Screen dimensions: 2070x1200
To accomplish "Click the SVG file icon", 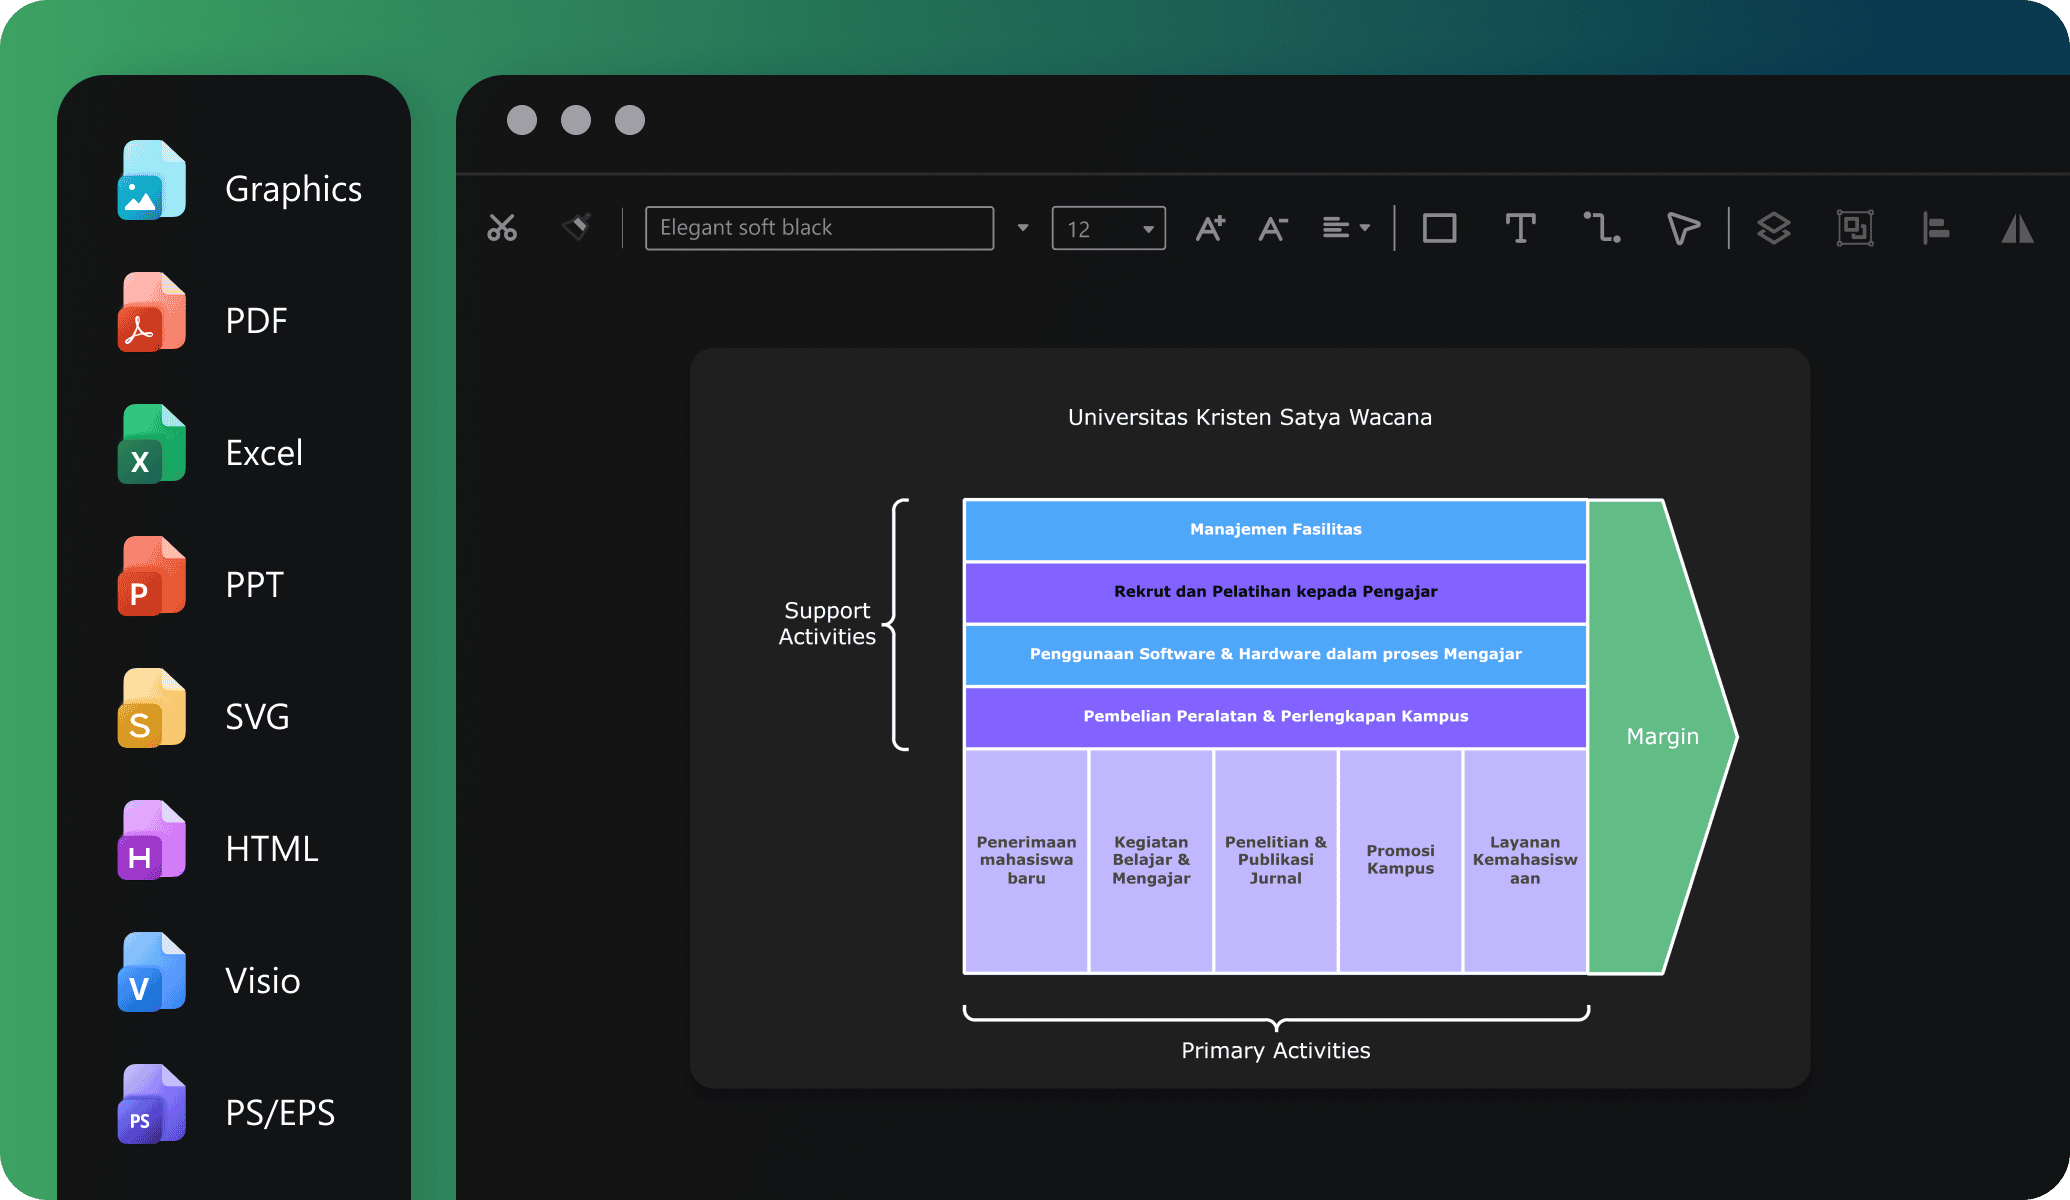I will tap(152, 708).
